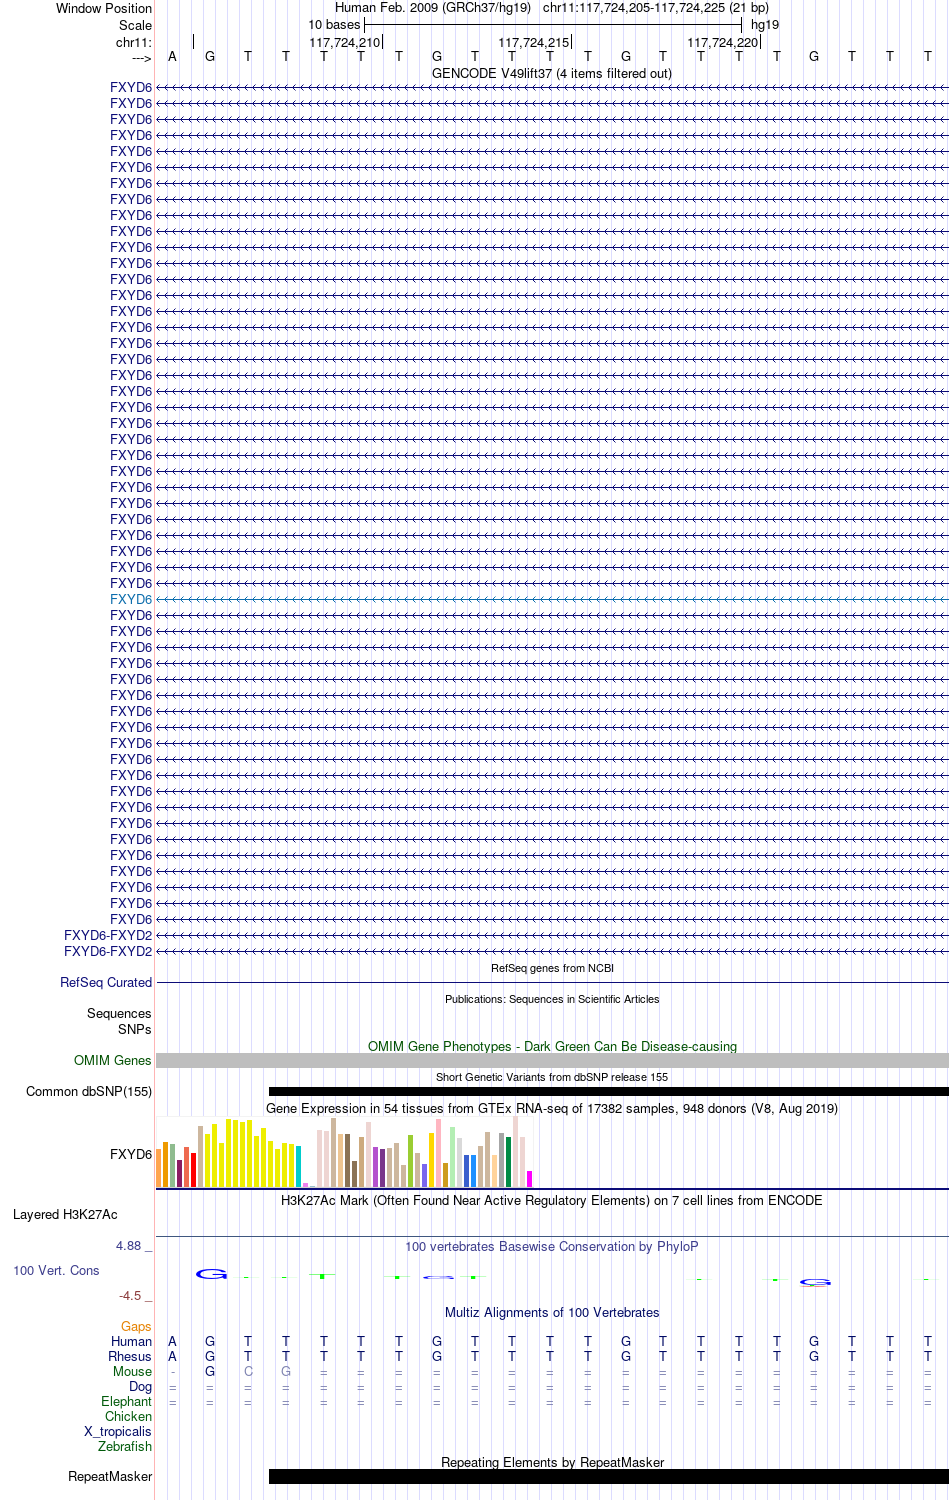Select the chr11: ruler label
Image resolution: width=950 pixels, height=1500 pixels.
pyautogui.click(x=134, y=42)
